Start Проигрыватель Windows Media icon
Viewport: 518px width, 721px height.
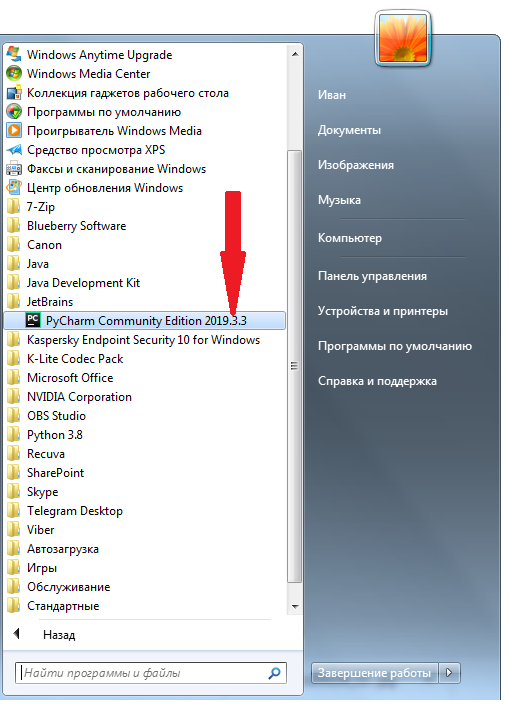[x=14, y=131]
